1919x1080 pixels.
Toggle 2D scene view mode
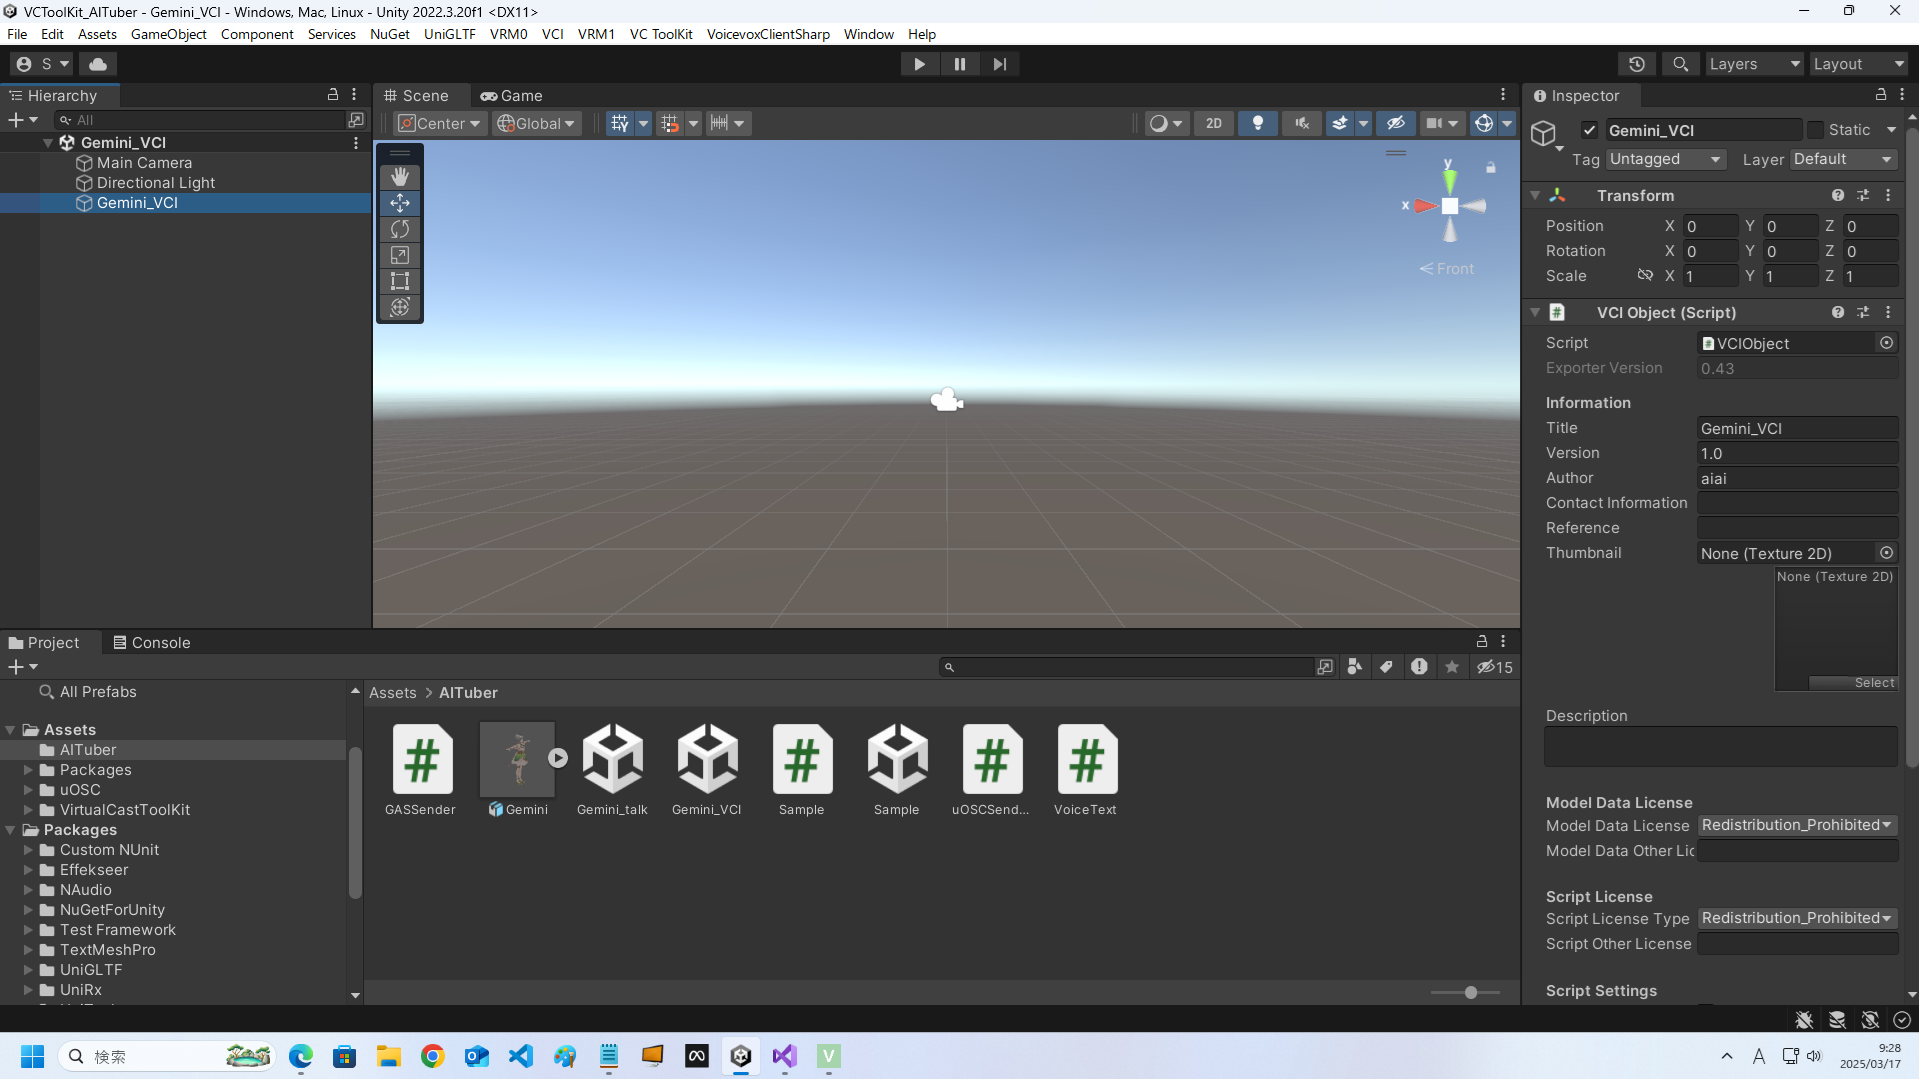point(1214,123)
